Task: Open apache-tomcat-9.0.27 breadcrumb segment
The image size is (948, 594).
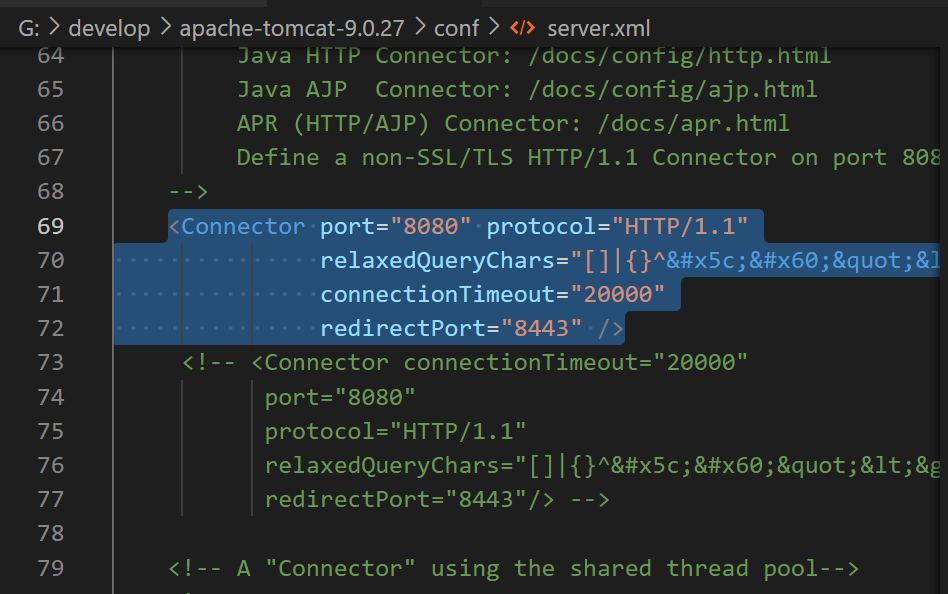Action: (x=291, y=28)
